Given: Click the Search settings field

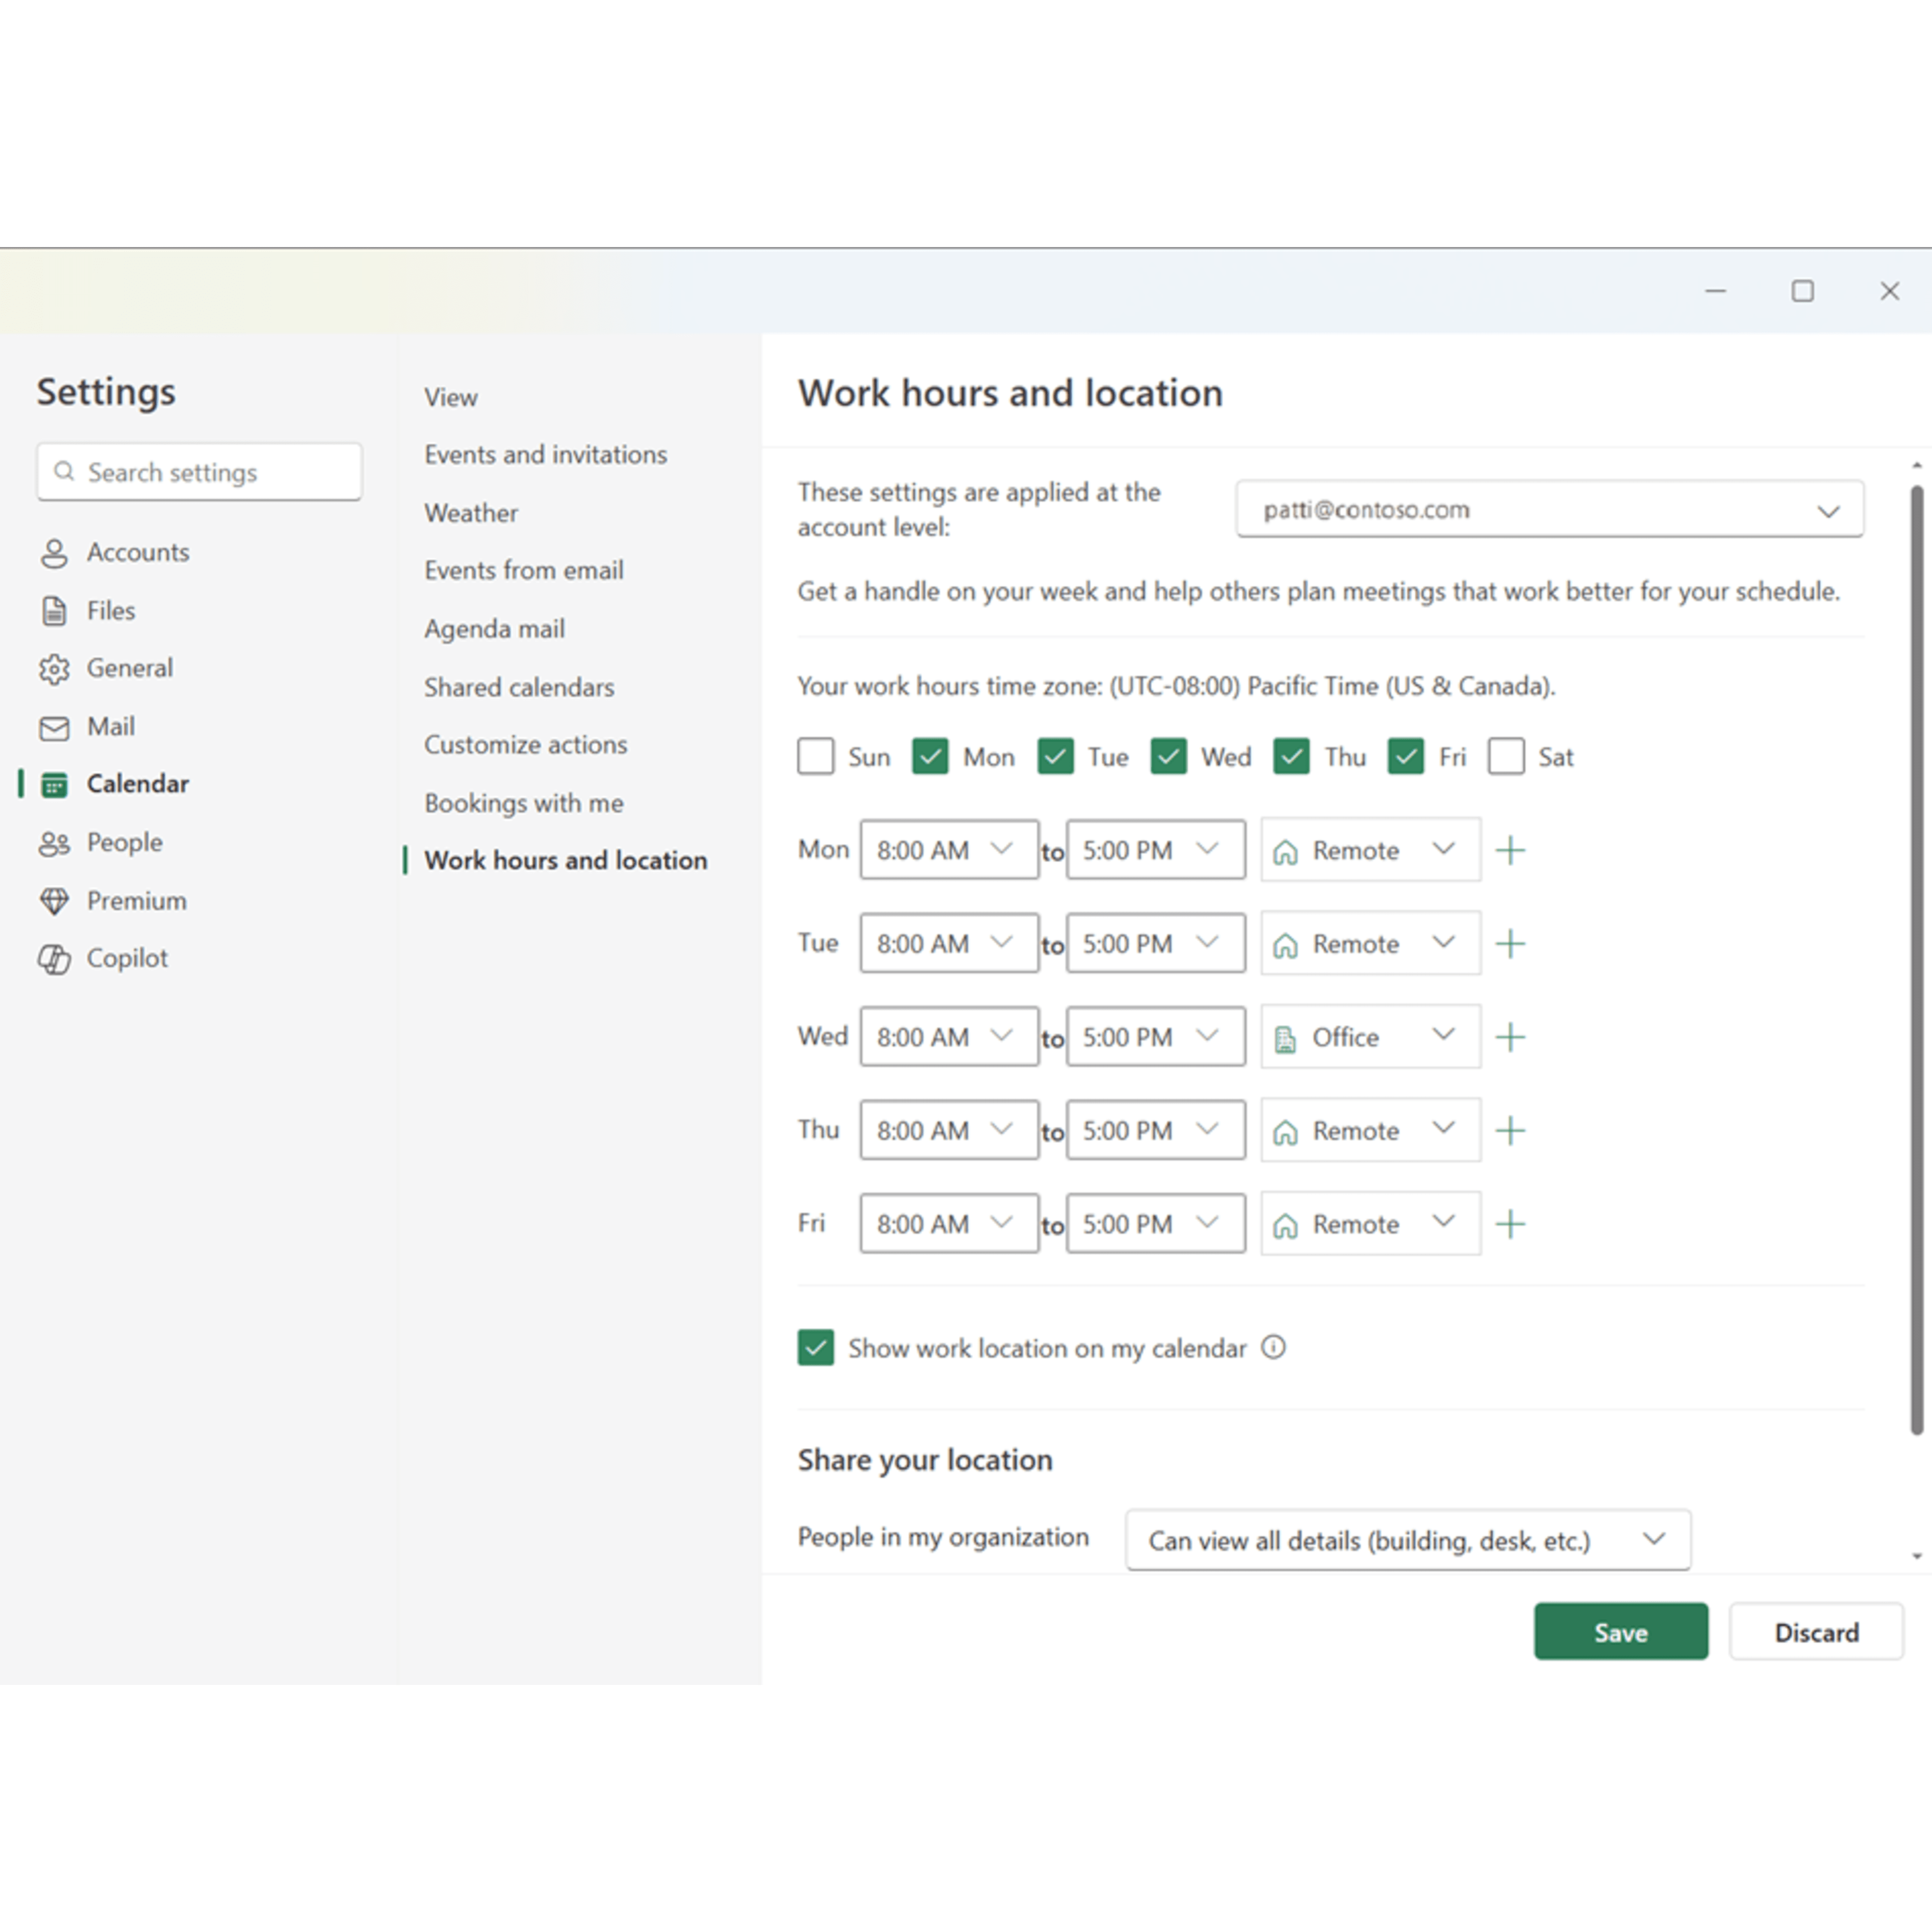Looking at the screenshot, I should tap(199, 471).
